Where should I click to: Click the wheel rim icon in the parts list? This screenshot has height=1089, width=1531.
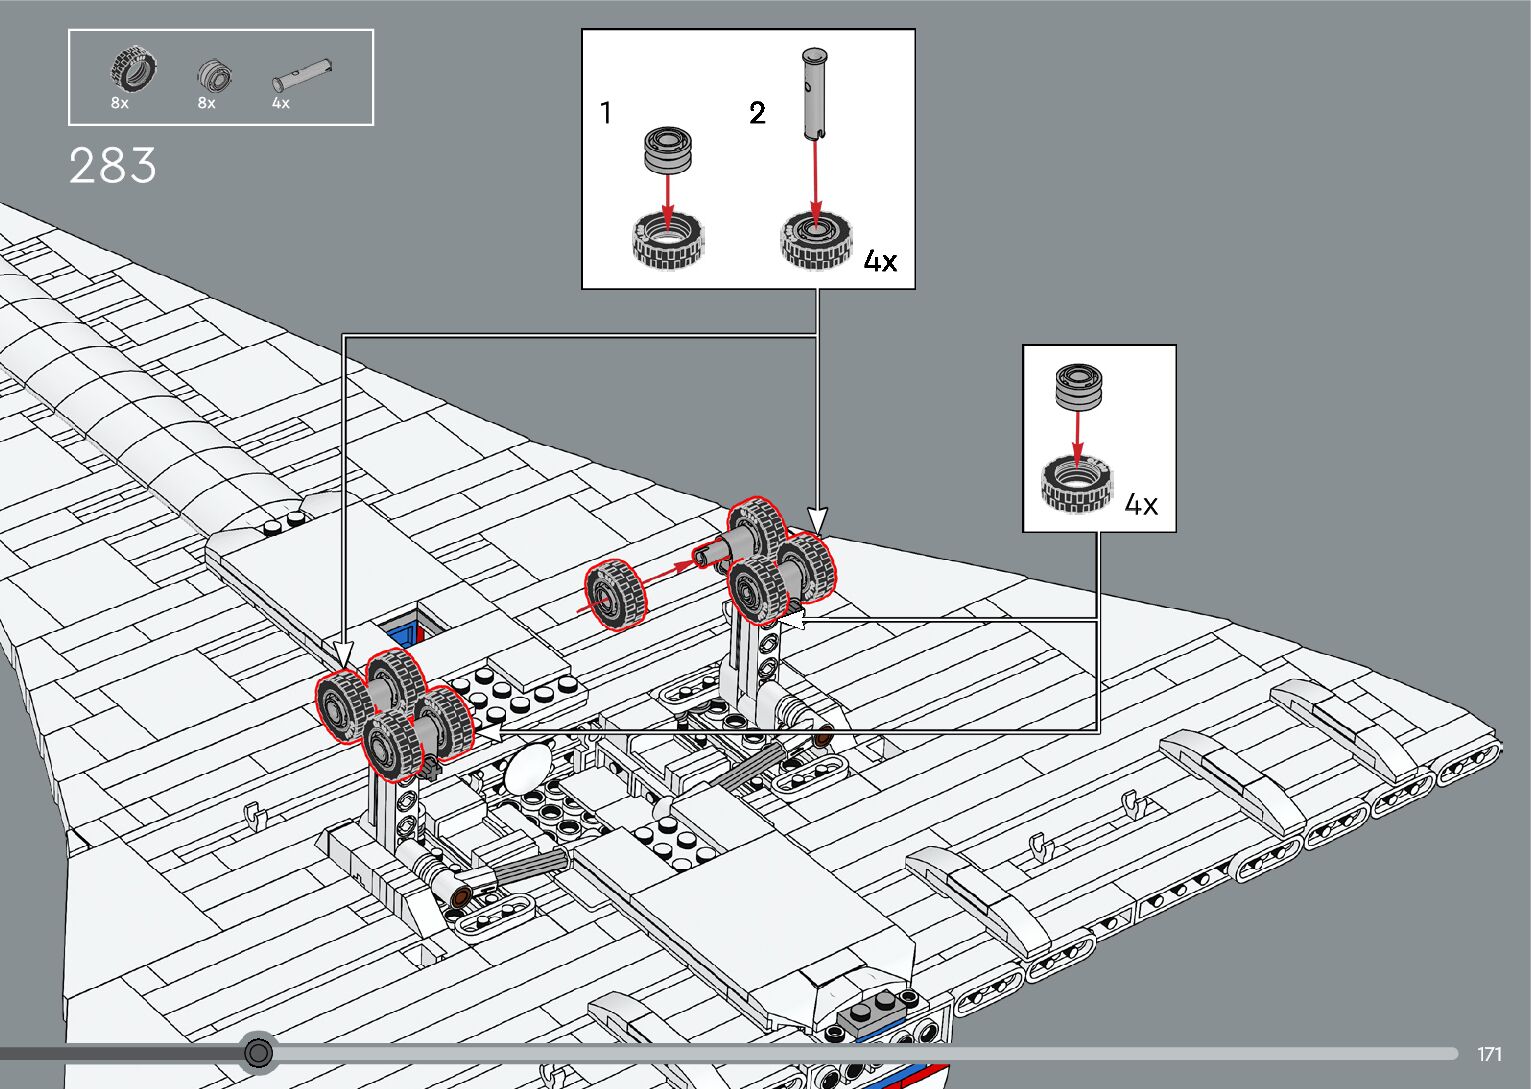click(213, 75)
